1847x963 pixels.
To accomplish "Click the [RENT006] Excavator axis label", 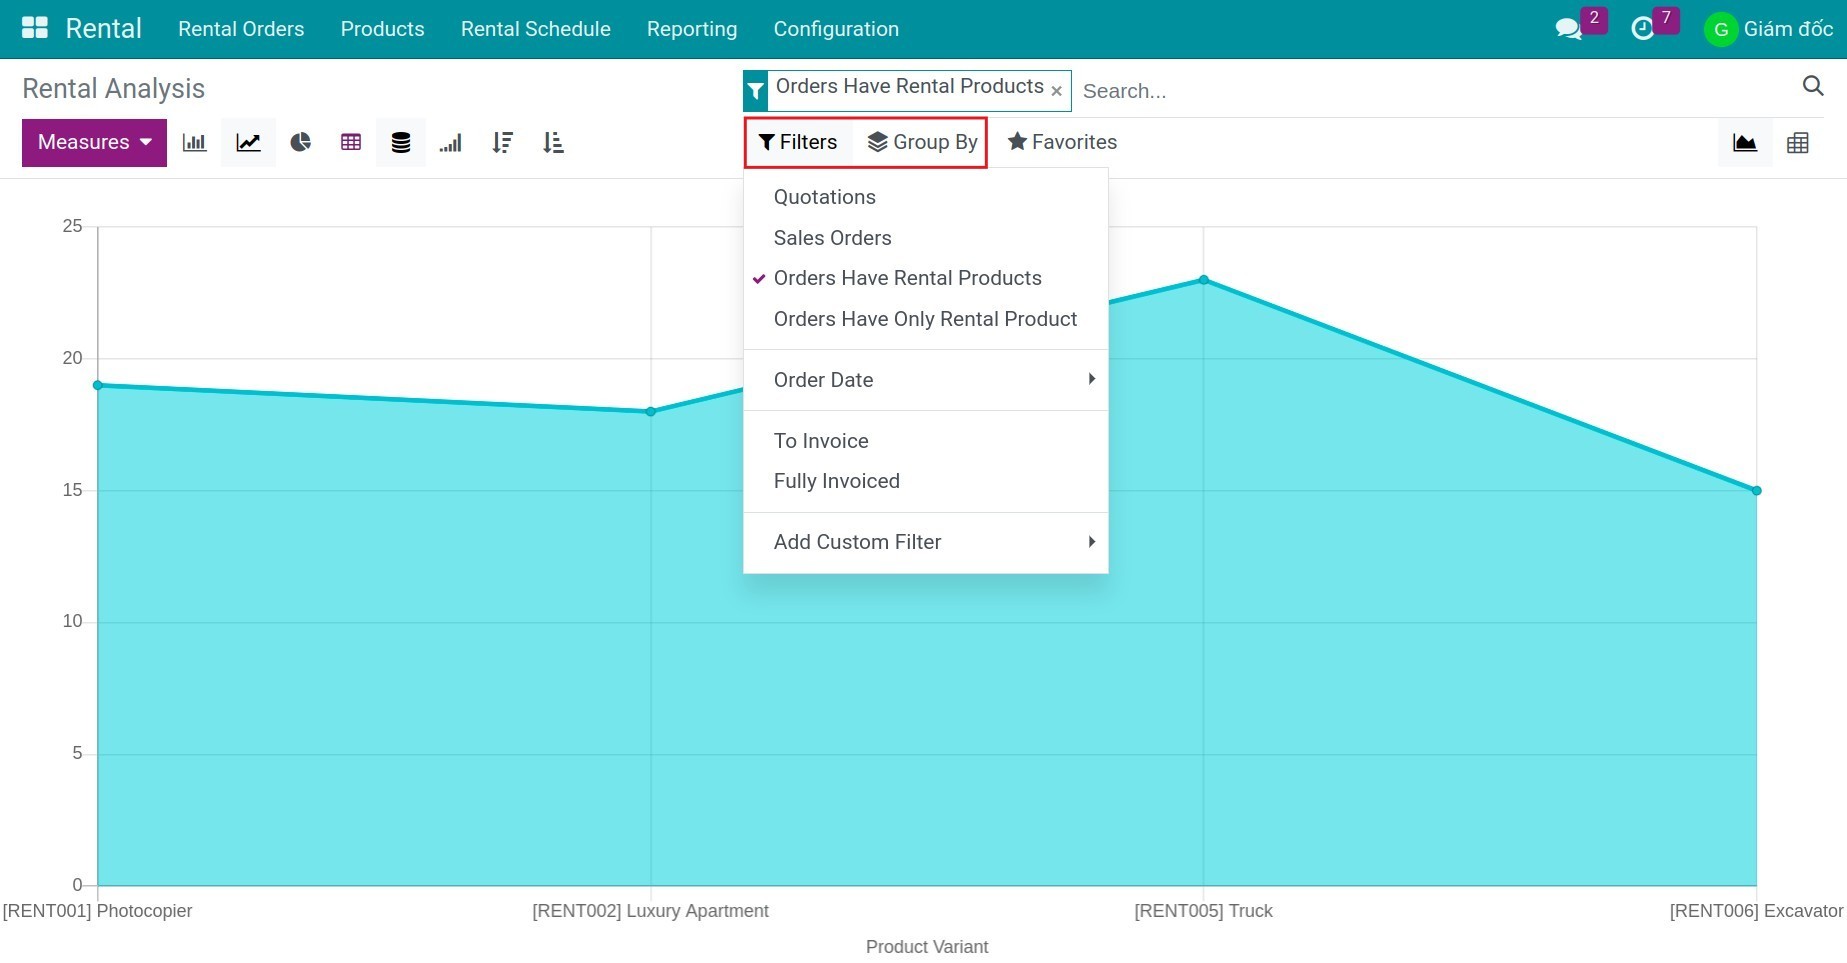I will 1757,911.
